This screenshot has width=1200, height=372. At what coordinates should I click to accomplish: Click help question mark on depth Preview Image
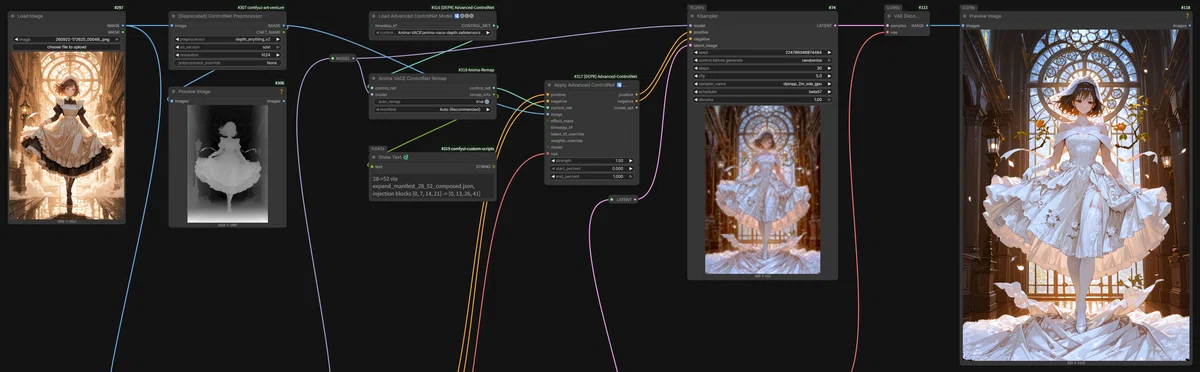(281, 91)
